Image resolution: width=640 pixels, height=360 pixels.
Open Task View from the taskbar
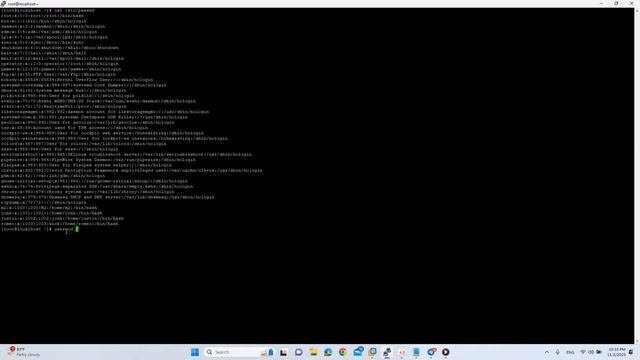click(283, 352)
